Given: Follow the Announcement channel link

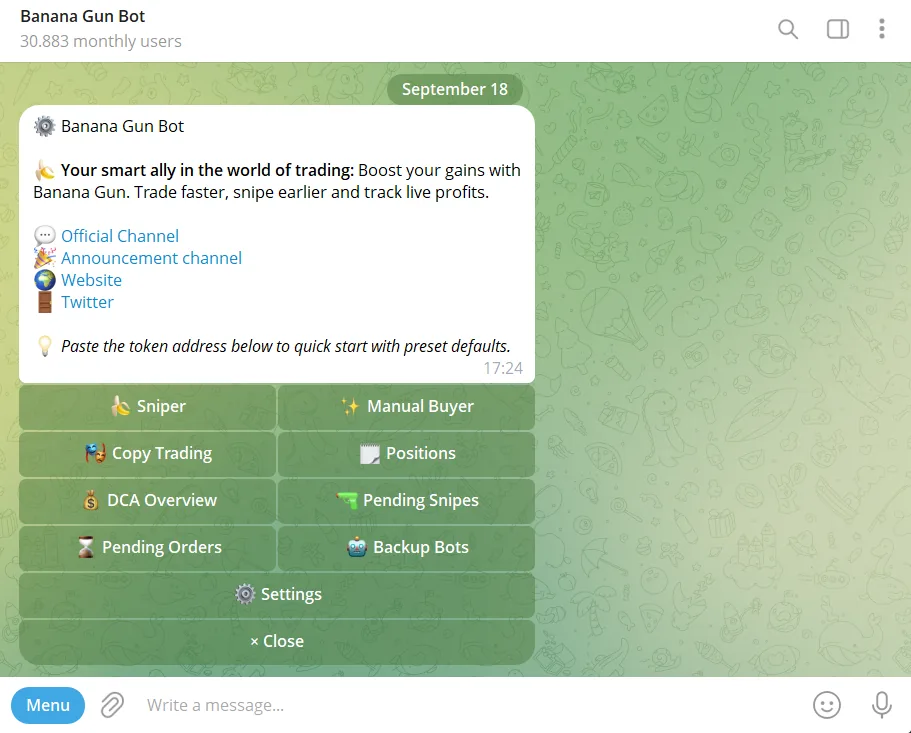Looking at the screenshot, I should pyautogui.click(x=151, y=258).
